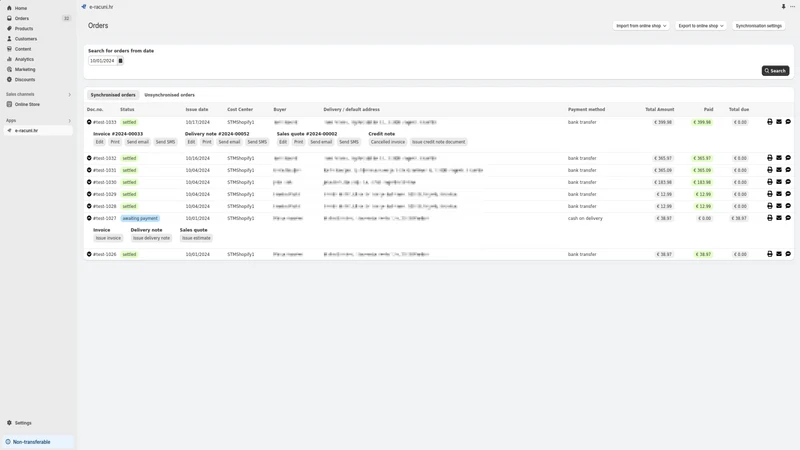Open the three-dot more options menu

(x=792, y=7)
